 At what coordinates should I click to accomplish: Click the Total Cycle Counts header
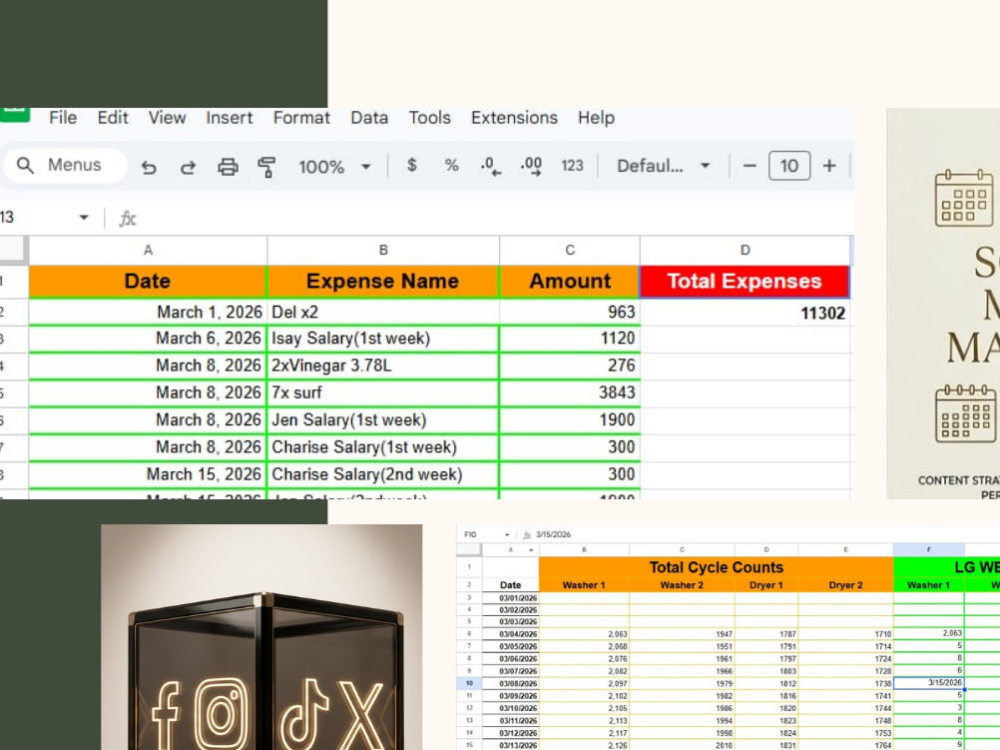[x=716, y=568]
